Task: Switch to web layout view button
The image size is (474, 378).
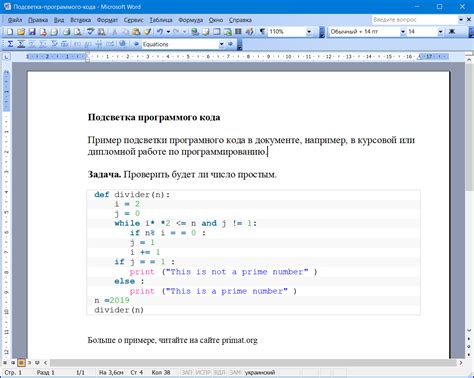Action: [13, 362]
